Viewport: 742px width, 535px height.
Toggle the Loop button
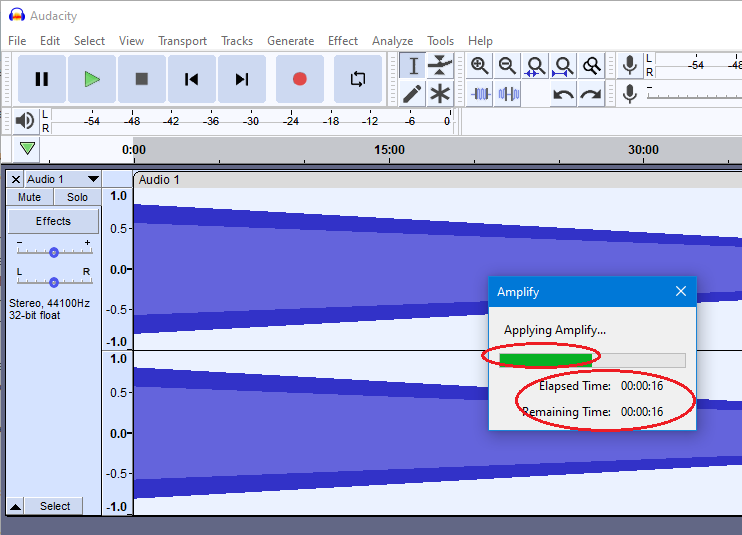(358, 79)
